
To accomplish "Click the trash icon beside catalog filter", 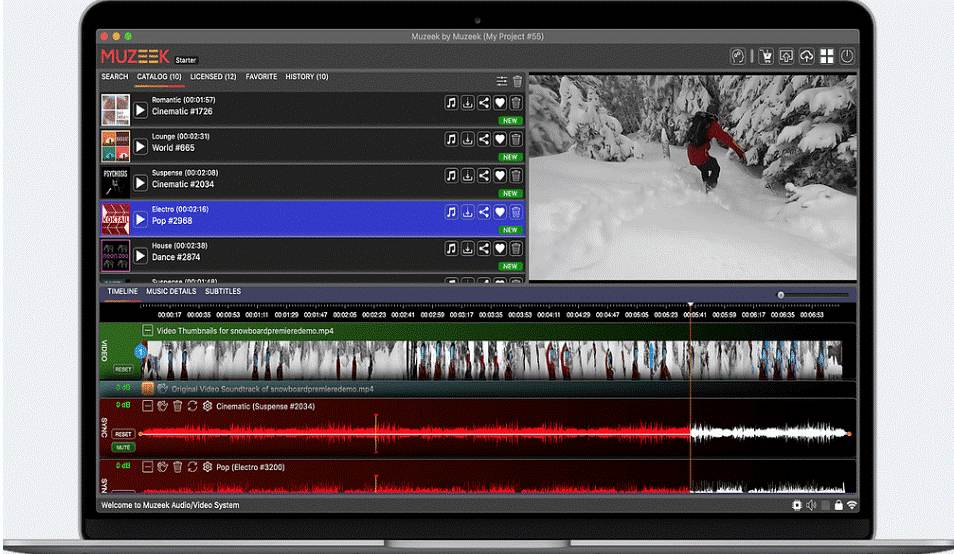I will [517, 81].
